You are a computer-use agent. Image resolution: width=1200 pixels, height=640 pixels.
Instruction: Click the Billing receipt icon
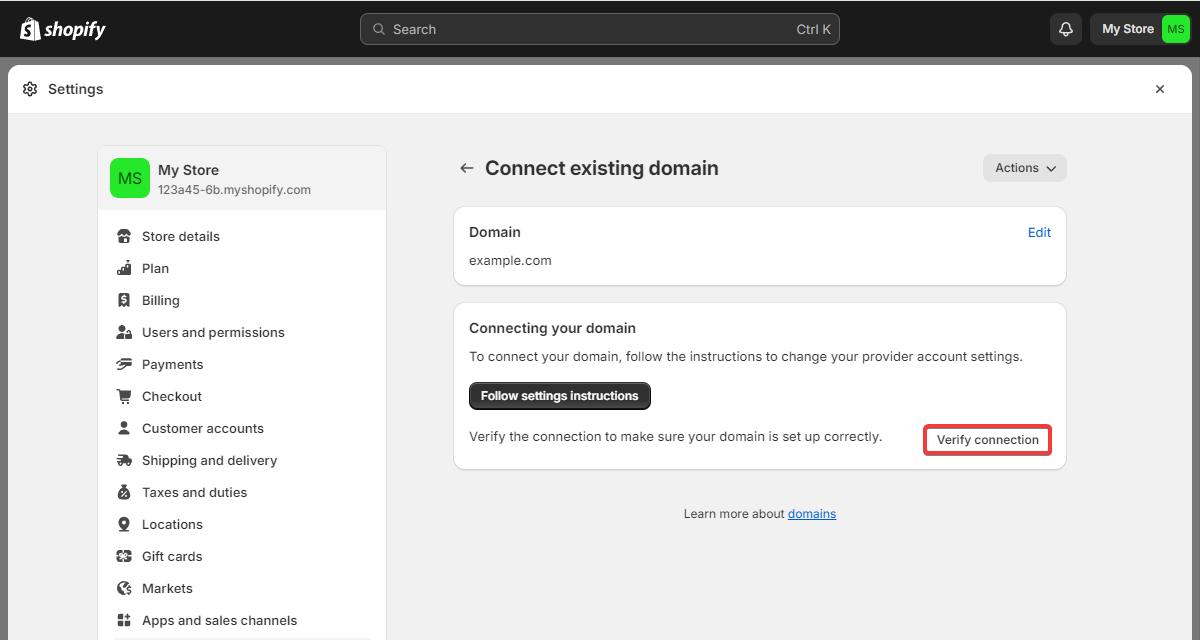(124, 300)
